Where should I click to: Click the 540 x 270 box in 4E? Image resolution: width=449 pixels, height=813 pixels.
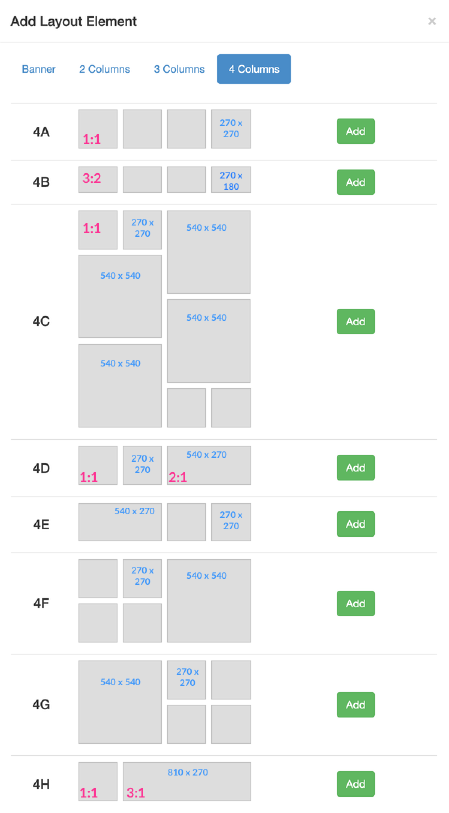pyautogui.click(x=120, y=522)
